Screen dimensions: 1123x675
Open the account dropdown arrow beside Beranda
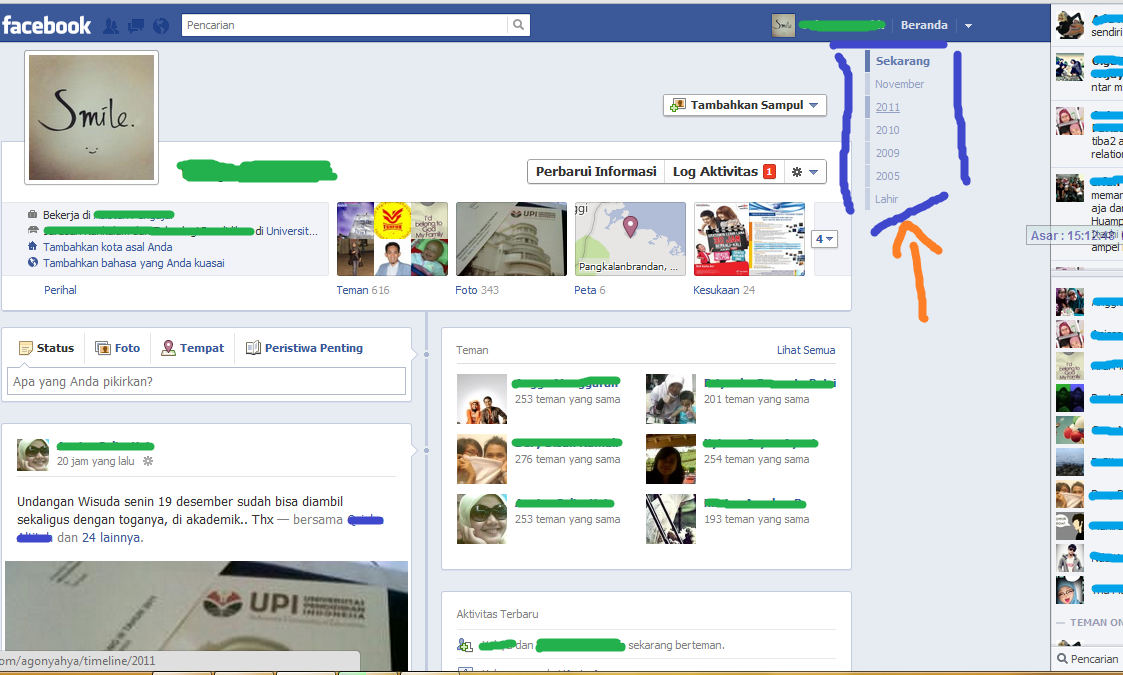point(967,25)
